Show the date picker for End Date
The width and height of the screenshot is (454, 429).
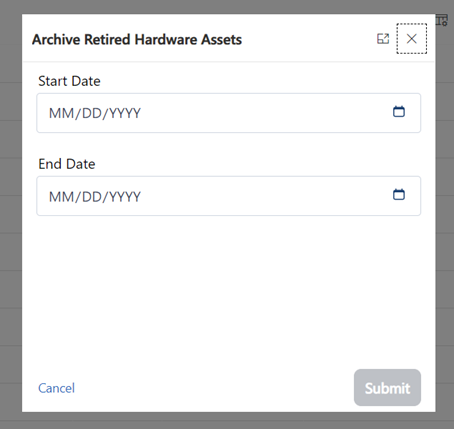pyautogui.click(x=399, y=194)
